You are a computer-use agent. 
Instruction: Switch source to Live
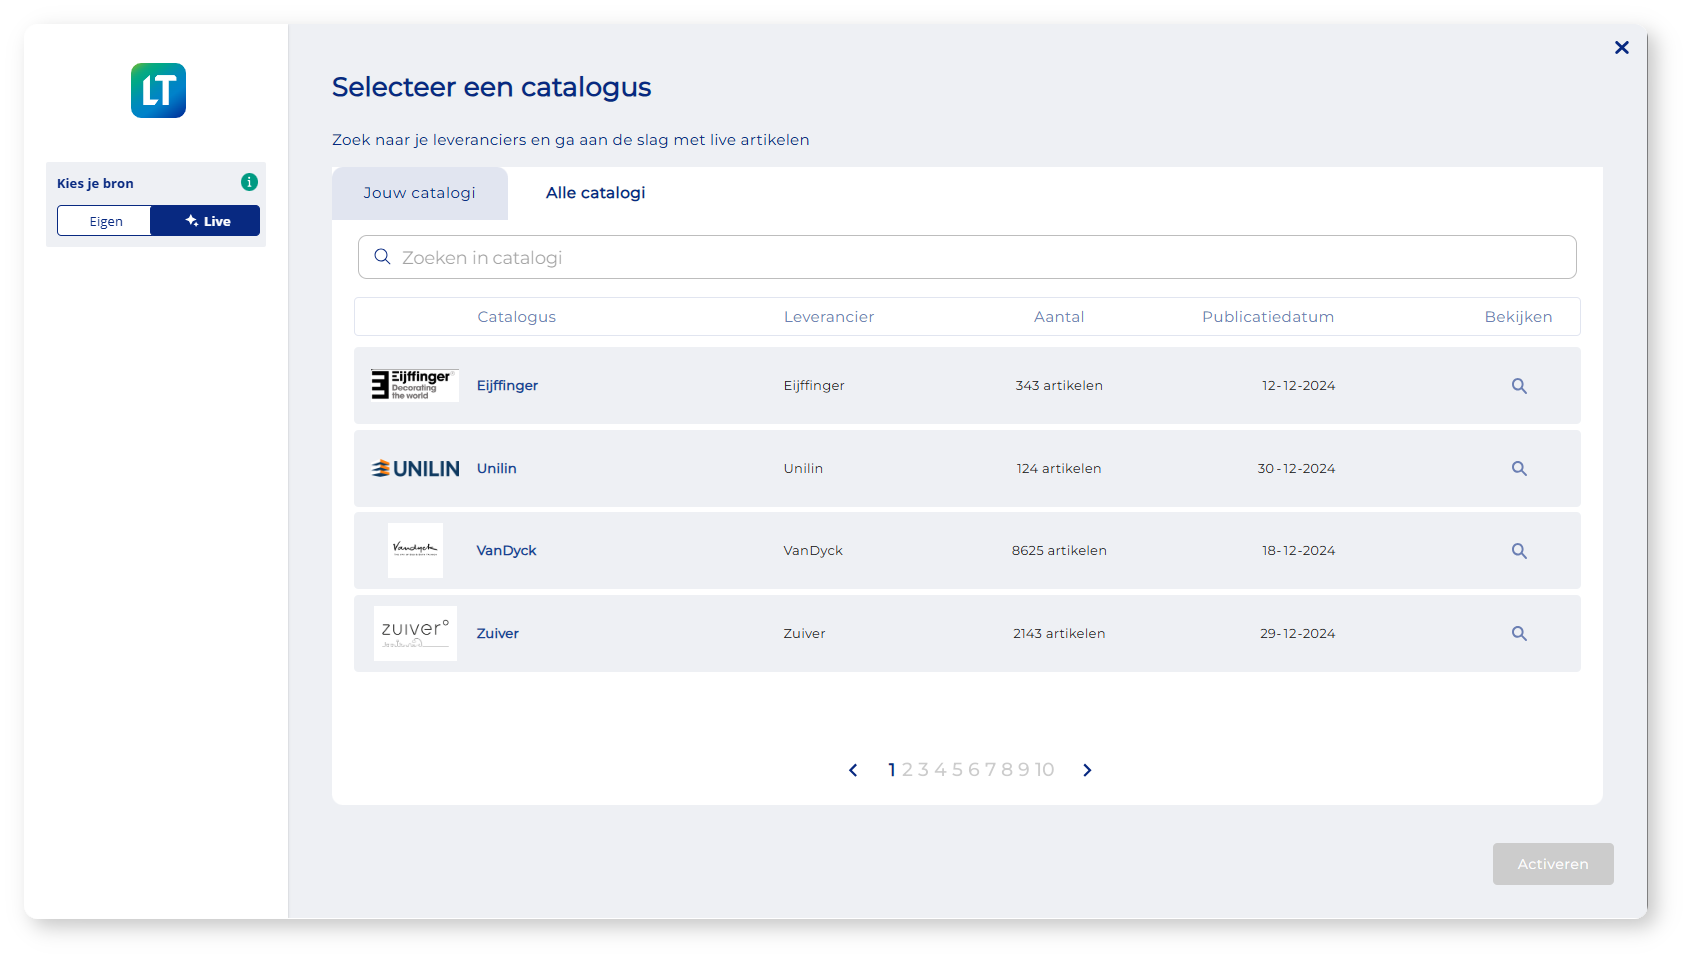point(205,220)
